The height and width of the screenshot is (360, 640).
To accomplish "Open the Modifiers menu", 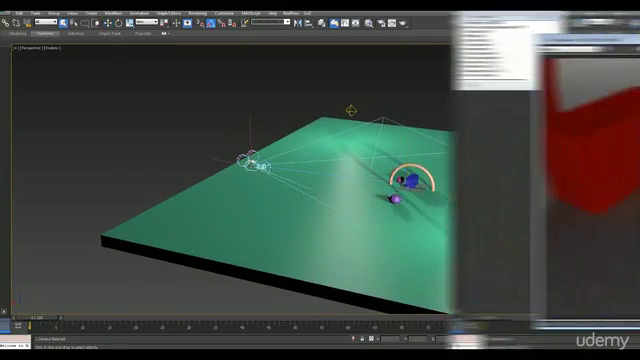I will [x=113, y=13].
